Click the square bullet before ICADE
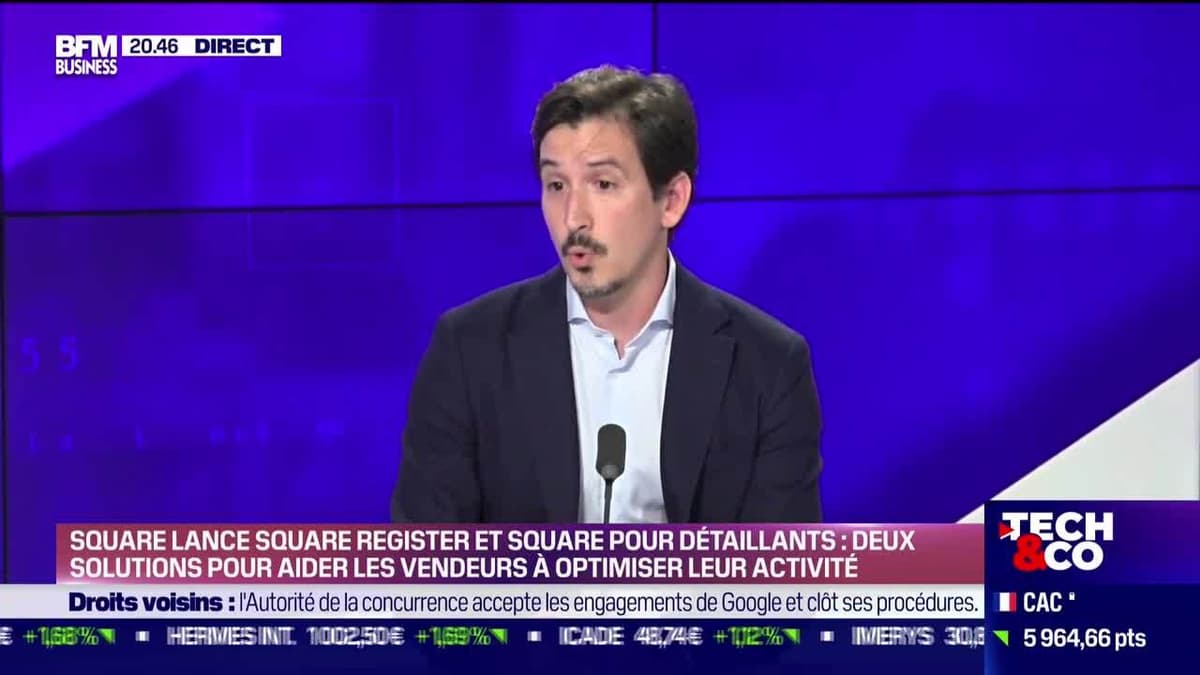Viewport: 1200px width, 675px height. pyautogui.click(x=535, y=636)
